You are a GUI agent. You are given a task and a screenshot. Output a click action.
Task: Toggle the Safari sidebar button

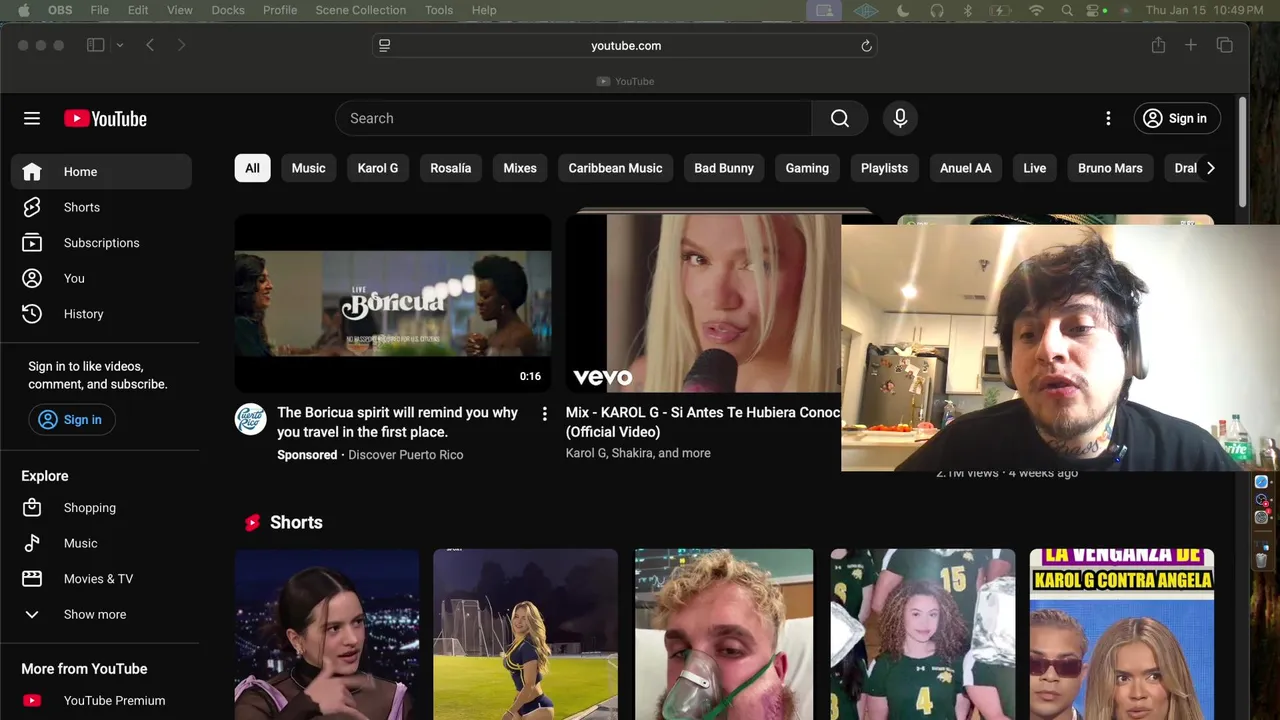tap(96, 45)
